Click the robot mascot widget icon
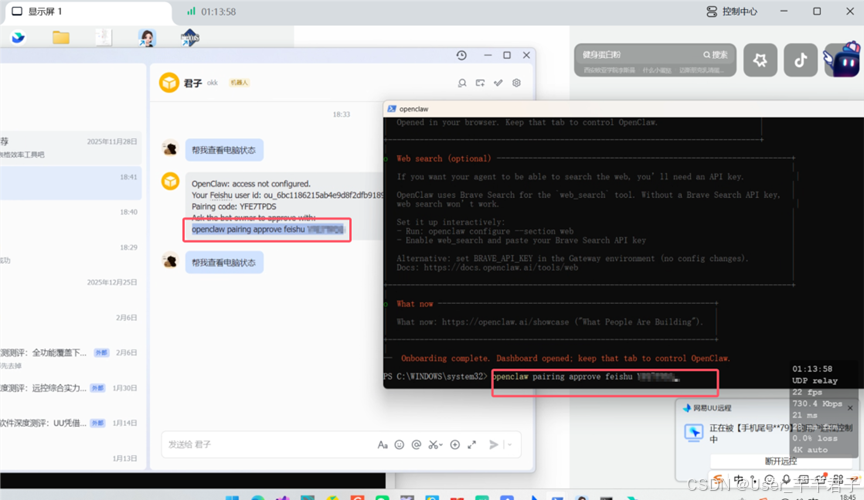 coord(842,59)
